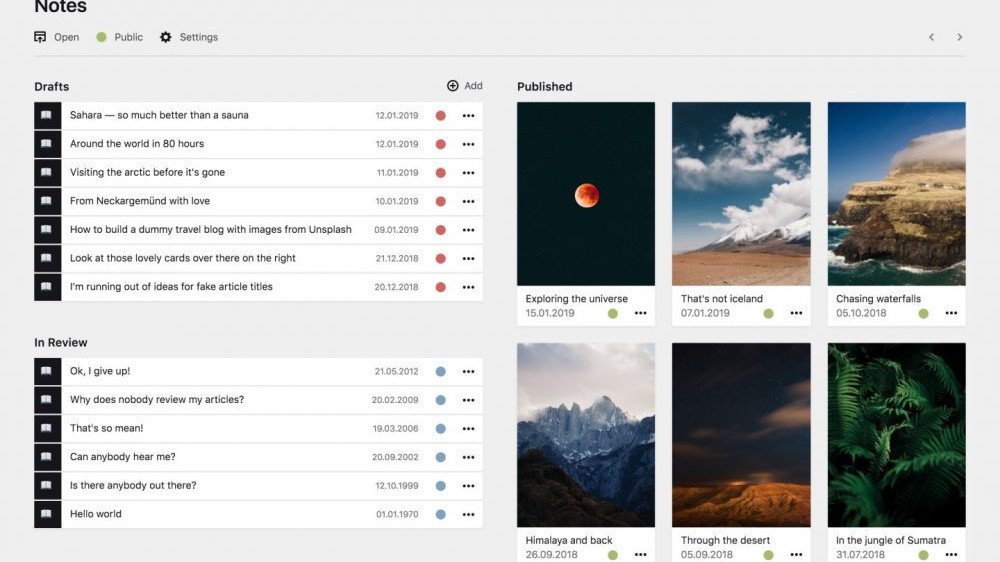Image resolution: width=1000 pixels, height=562 pixels.
Task: Open options dots for 'Ok, I give up!'
Action: tap(468, 372)
